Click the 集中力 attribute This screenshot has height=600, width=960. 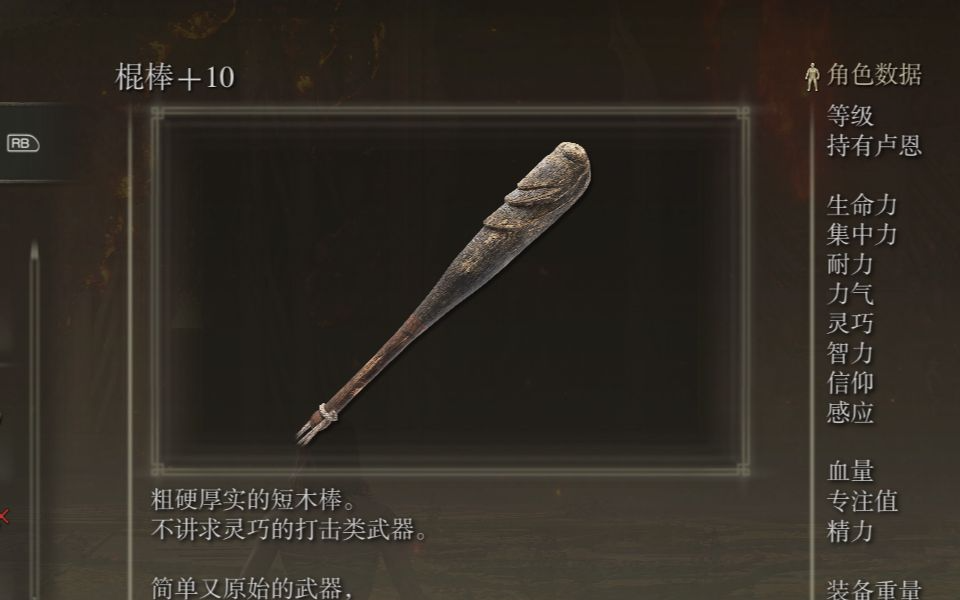[x=862, y=234]
